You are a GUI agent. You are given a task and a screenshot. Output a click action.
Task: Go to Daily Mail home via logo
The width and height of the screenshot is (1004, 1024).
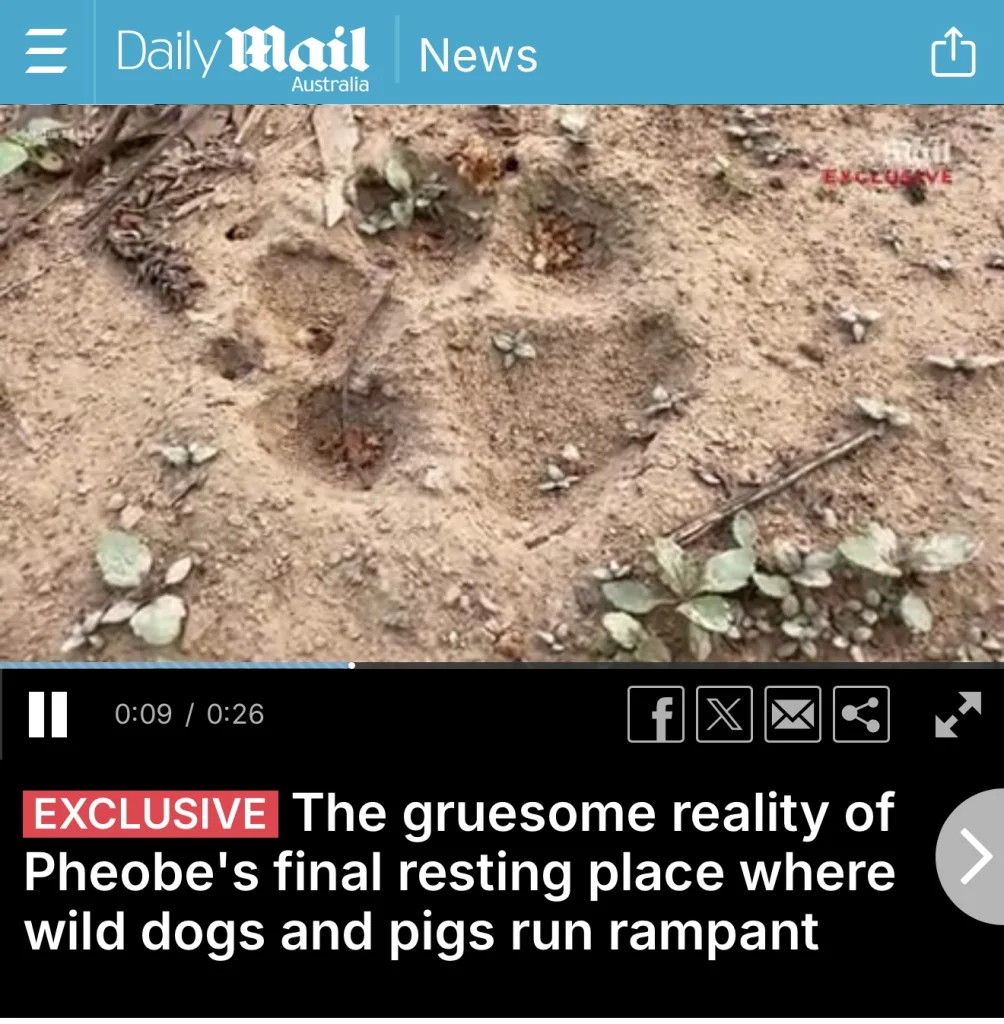pyautogui.click(x=242, y=51)
